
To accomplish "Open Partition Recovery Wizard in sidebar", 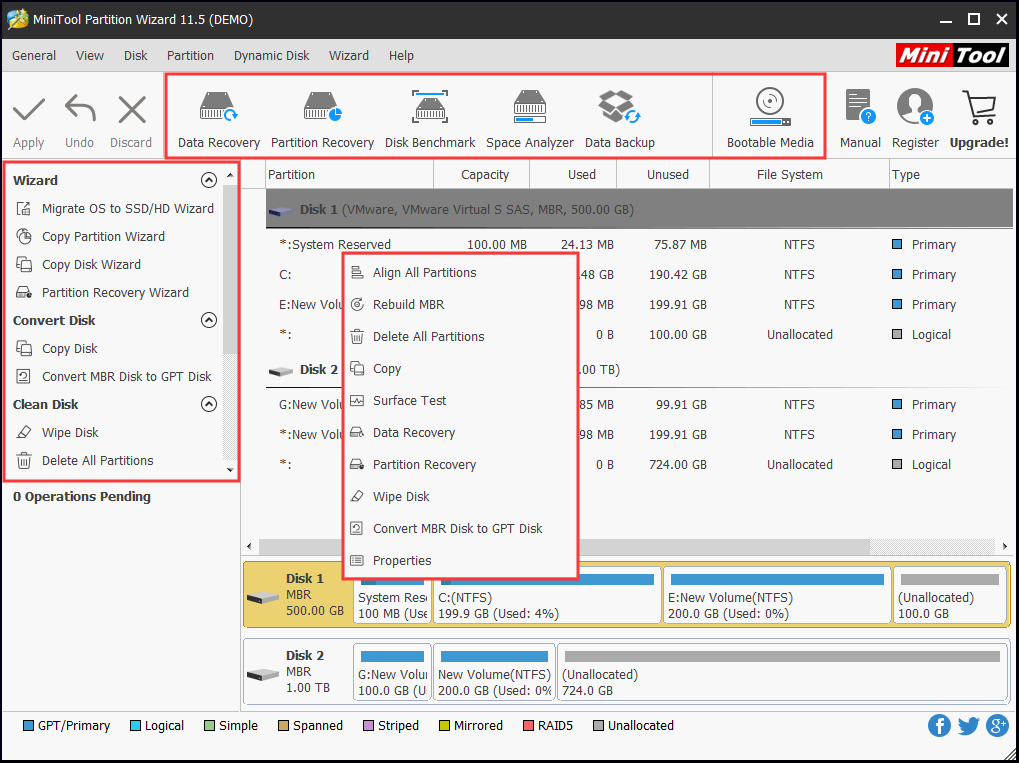I will coord(102,292).
